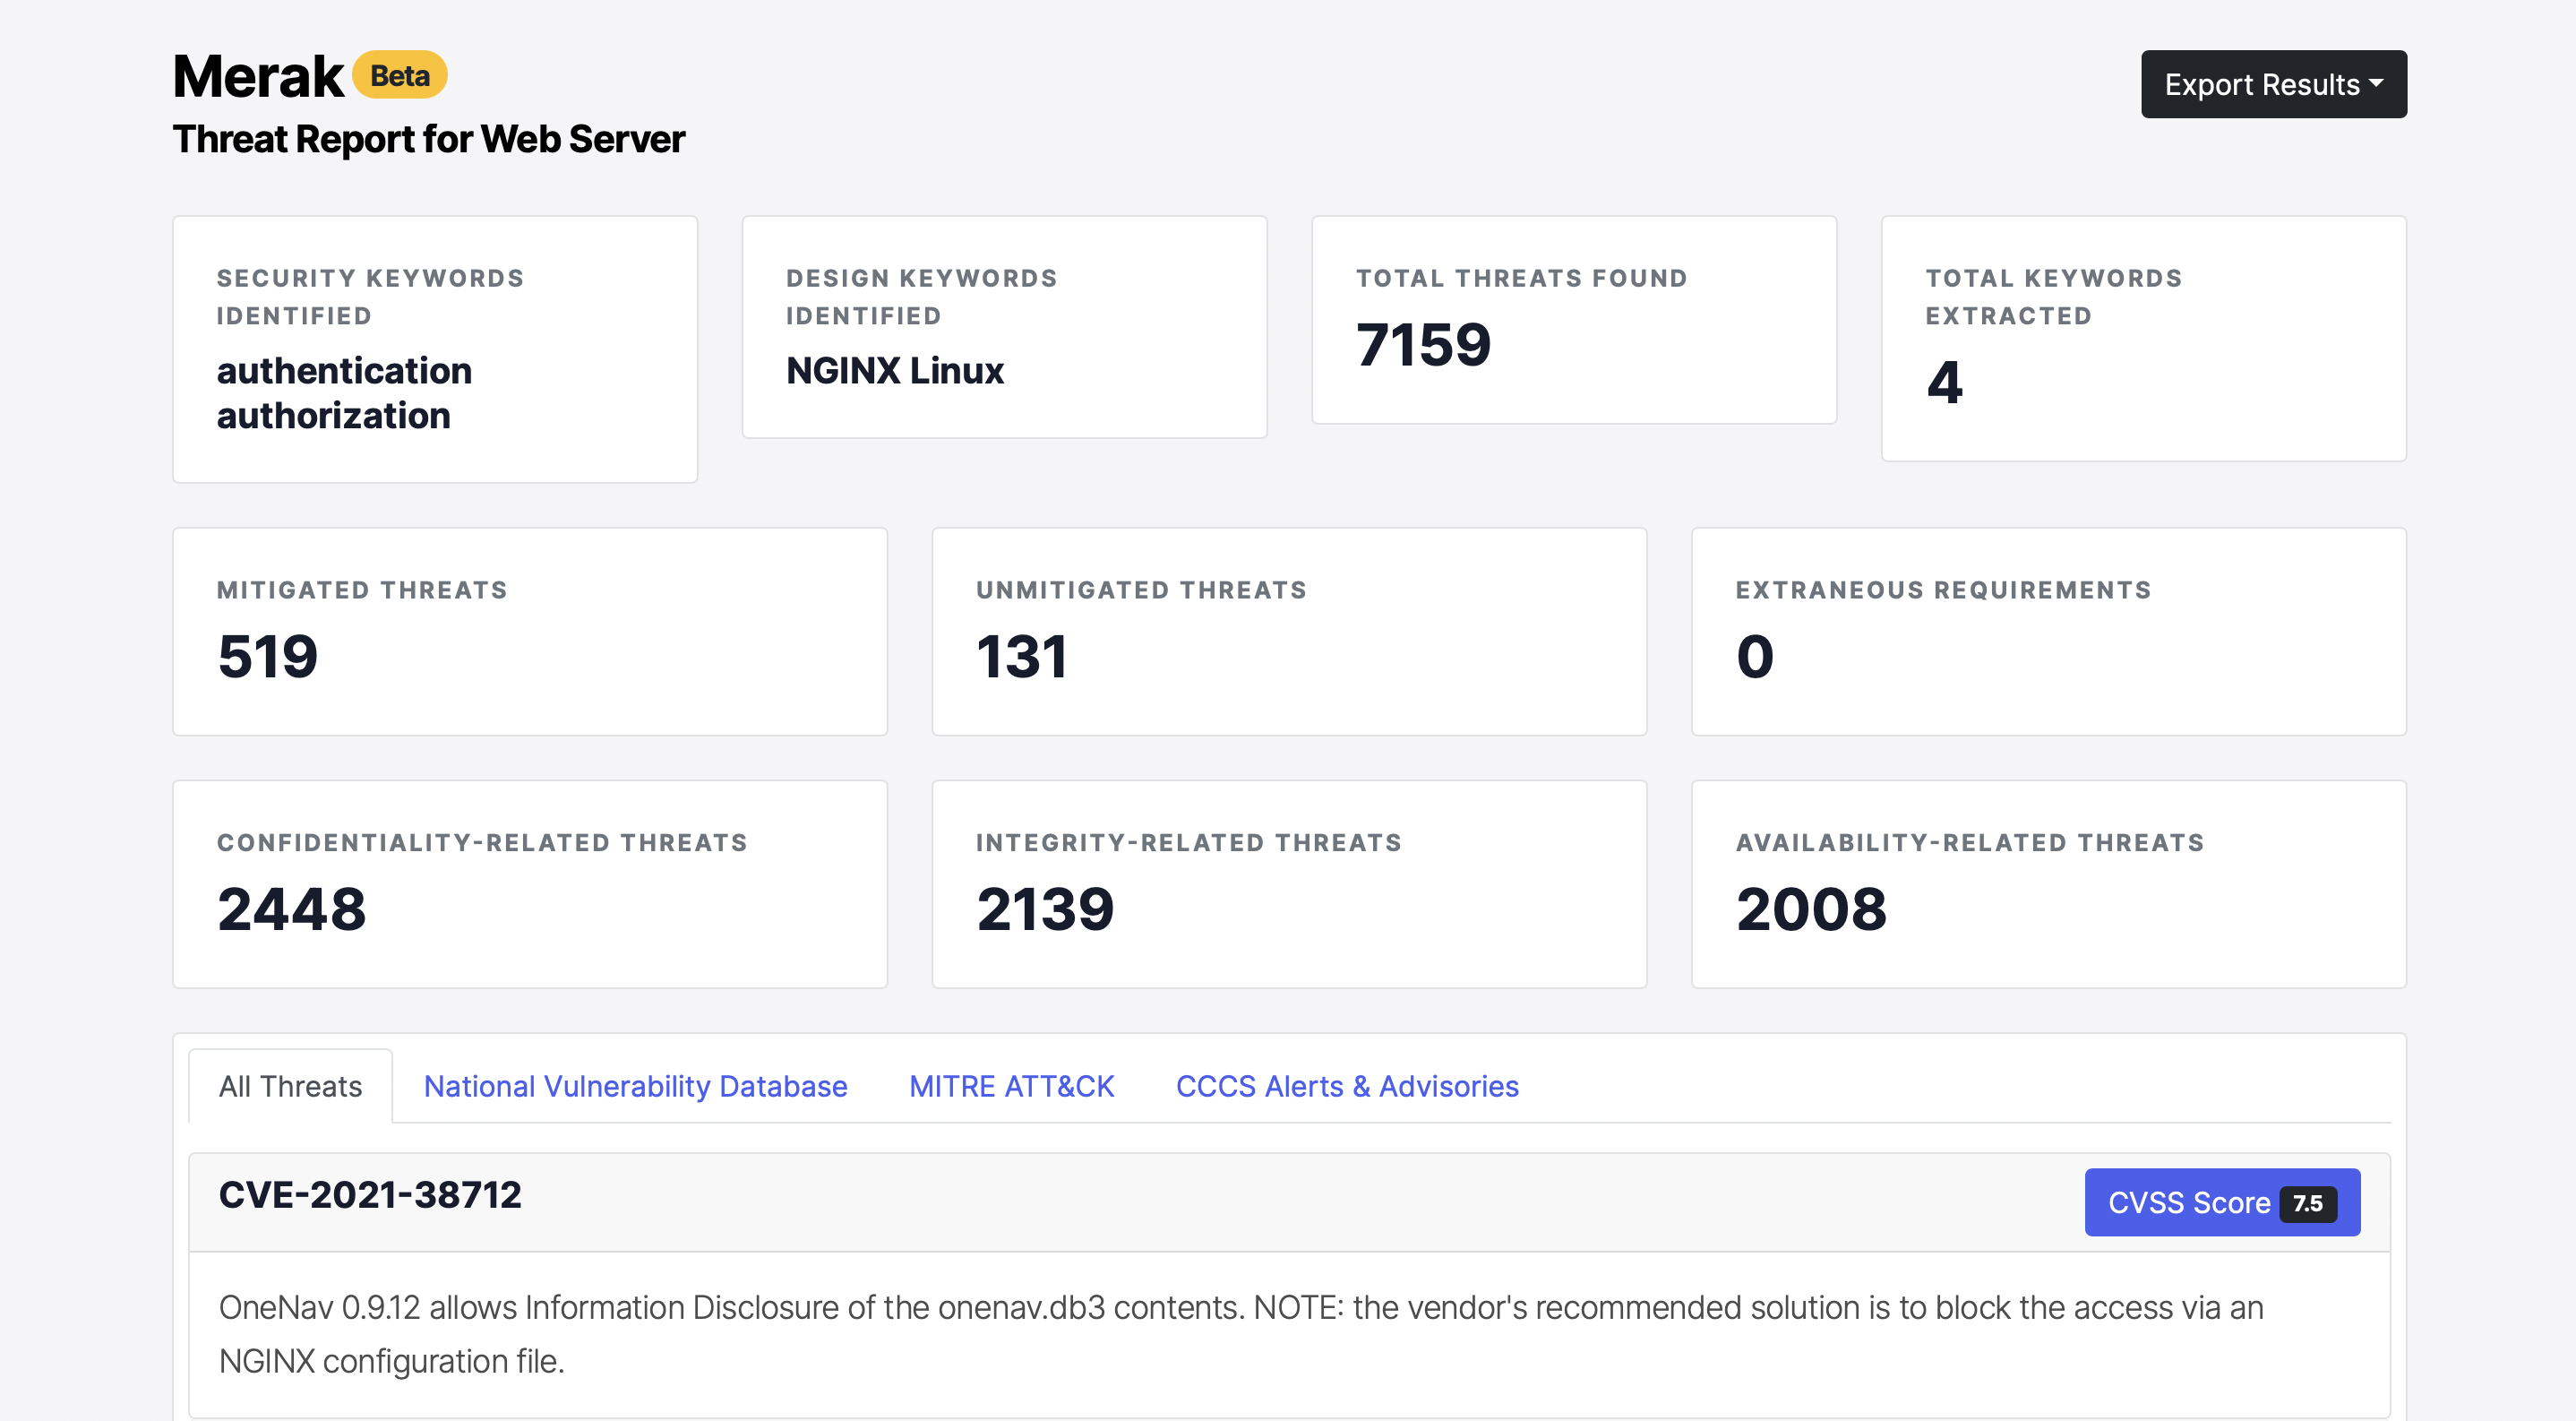Click the 7.5 score badge

pos(2307,1203)
